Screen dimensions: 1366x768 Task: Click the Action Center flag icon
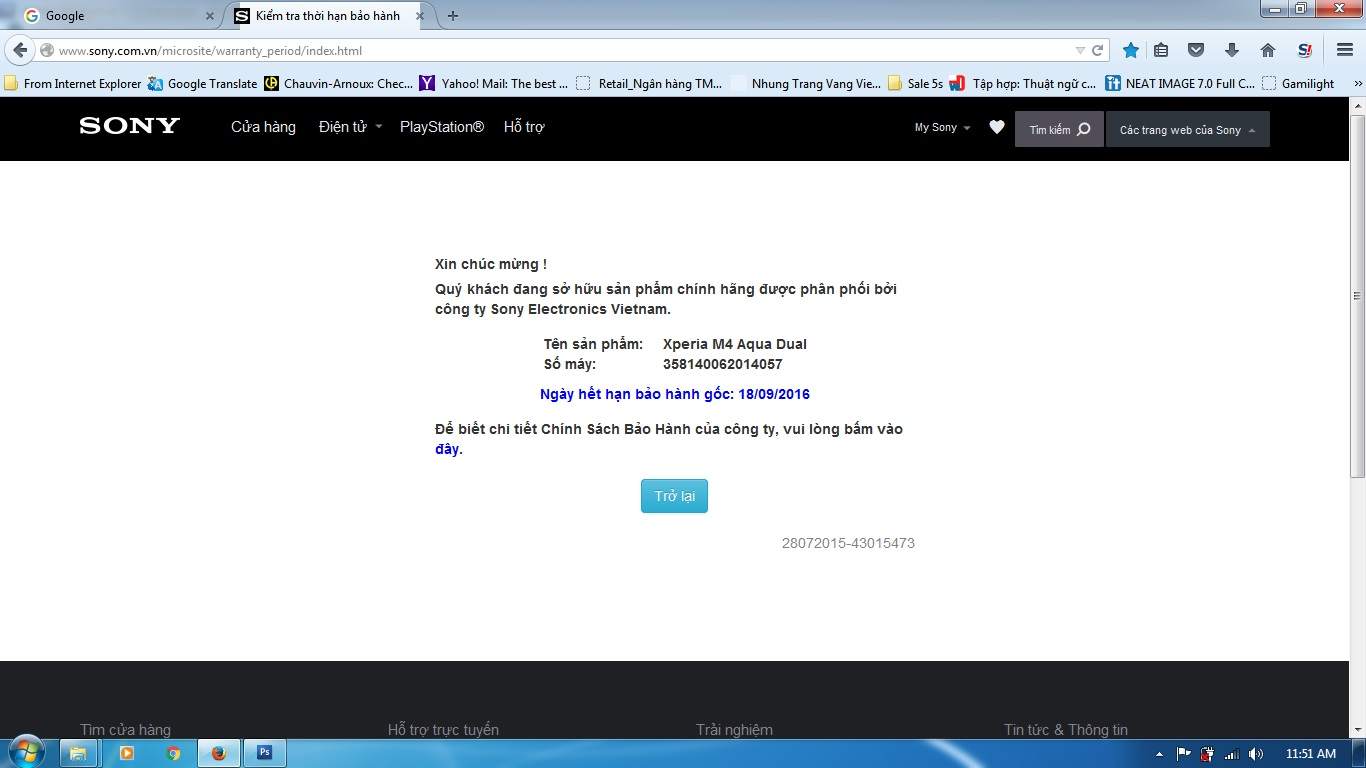tap(1183, 754)
